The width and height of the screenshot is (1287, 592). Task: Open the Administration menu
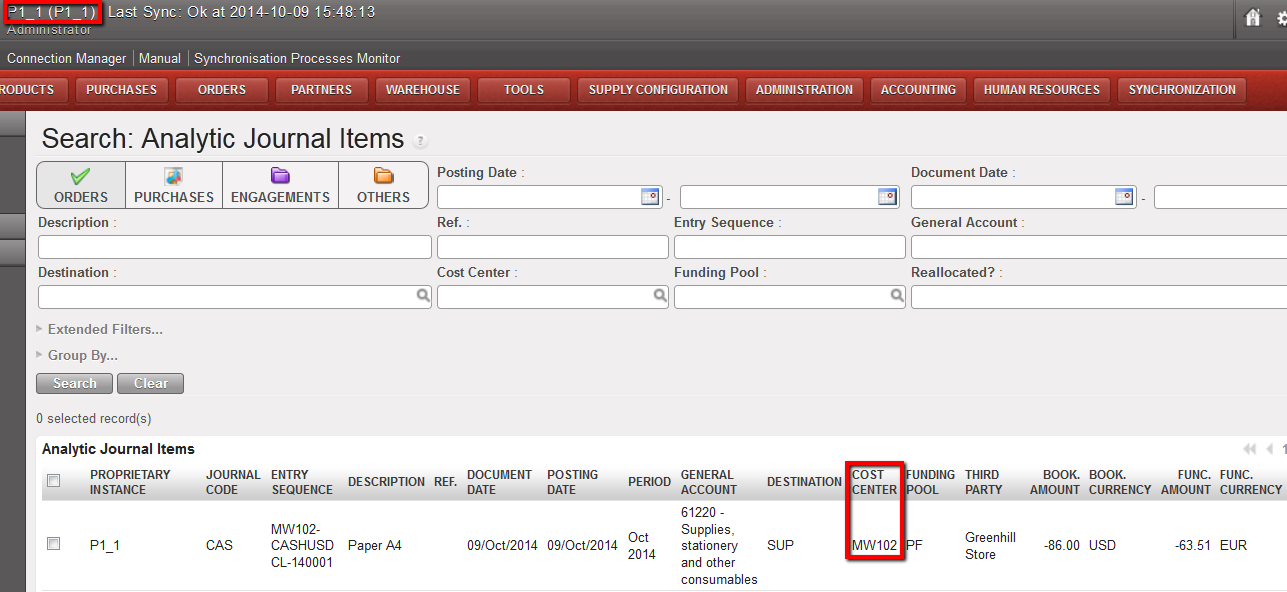pyautogui.click(x=804, y=90)
